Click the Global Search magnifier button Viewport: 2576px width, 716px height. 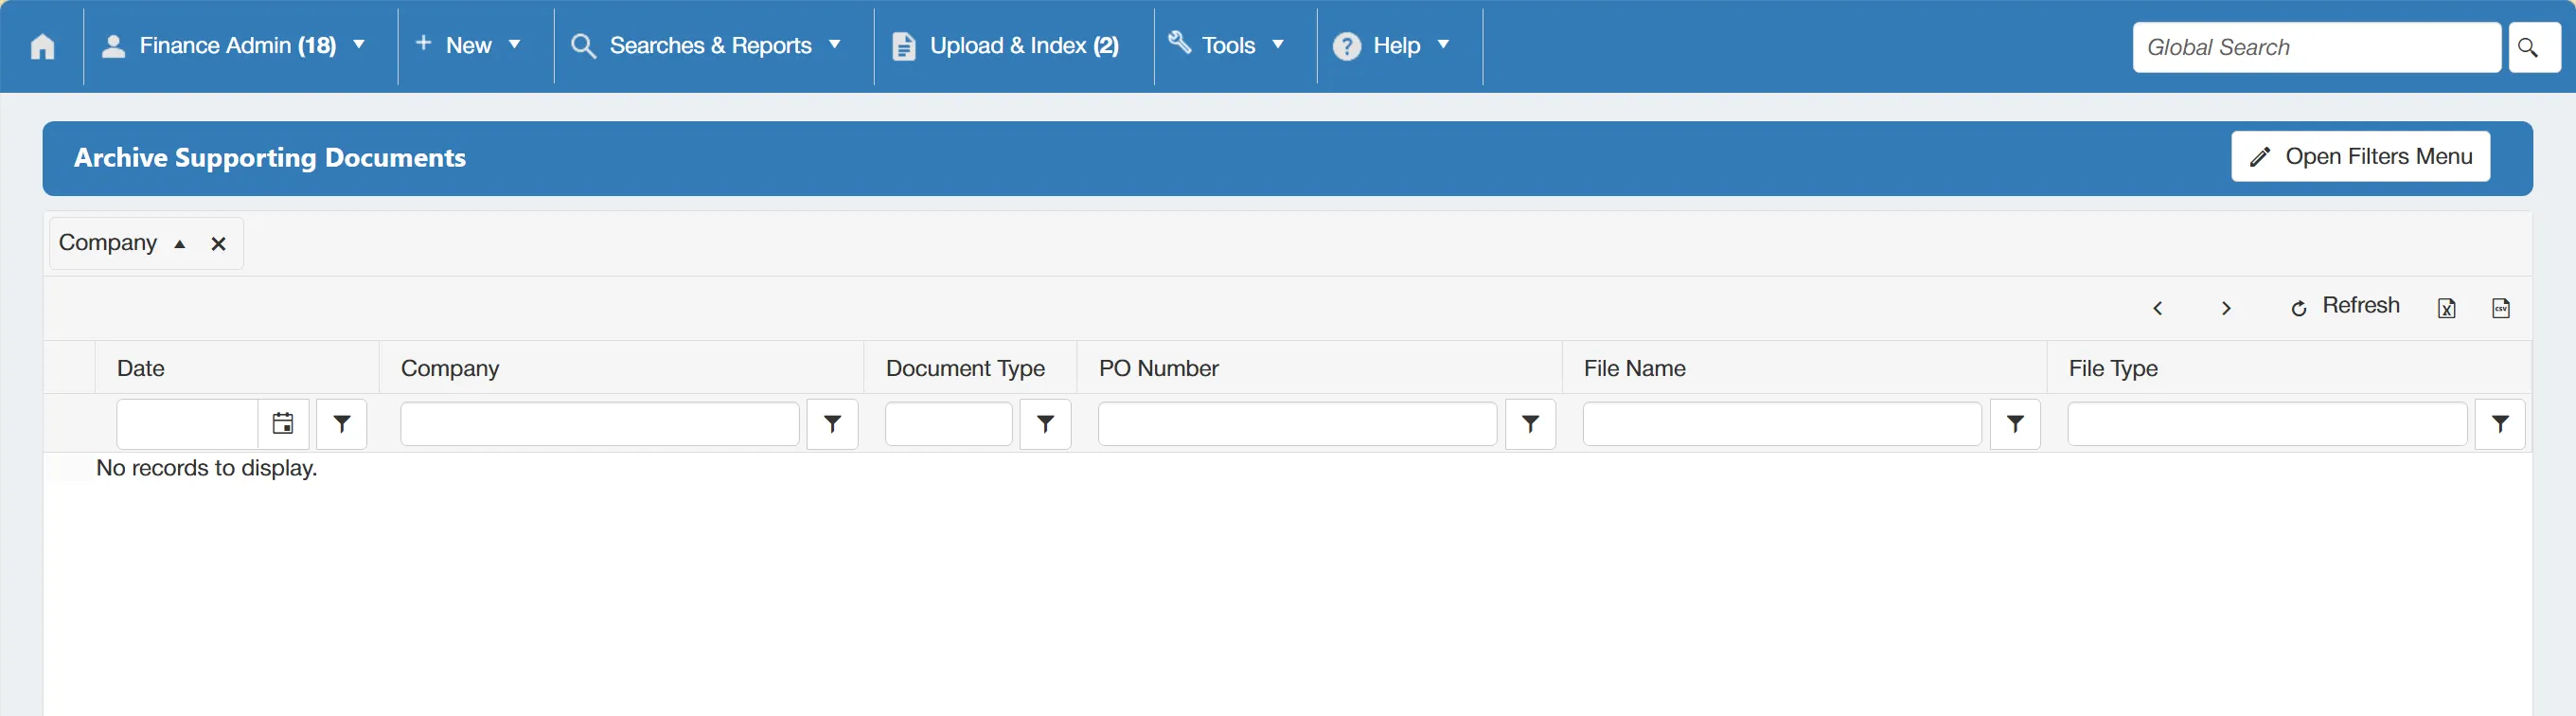tap(2534, 47)
